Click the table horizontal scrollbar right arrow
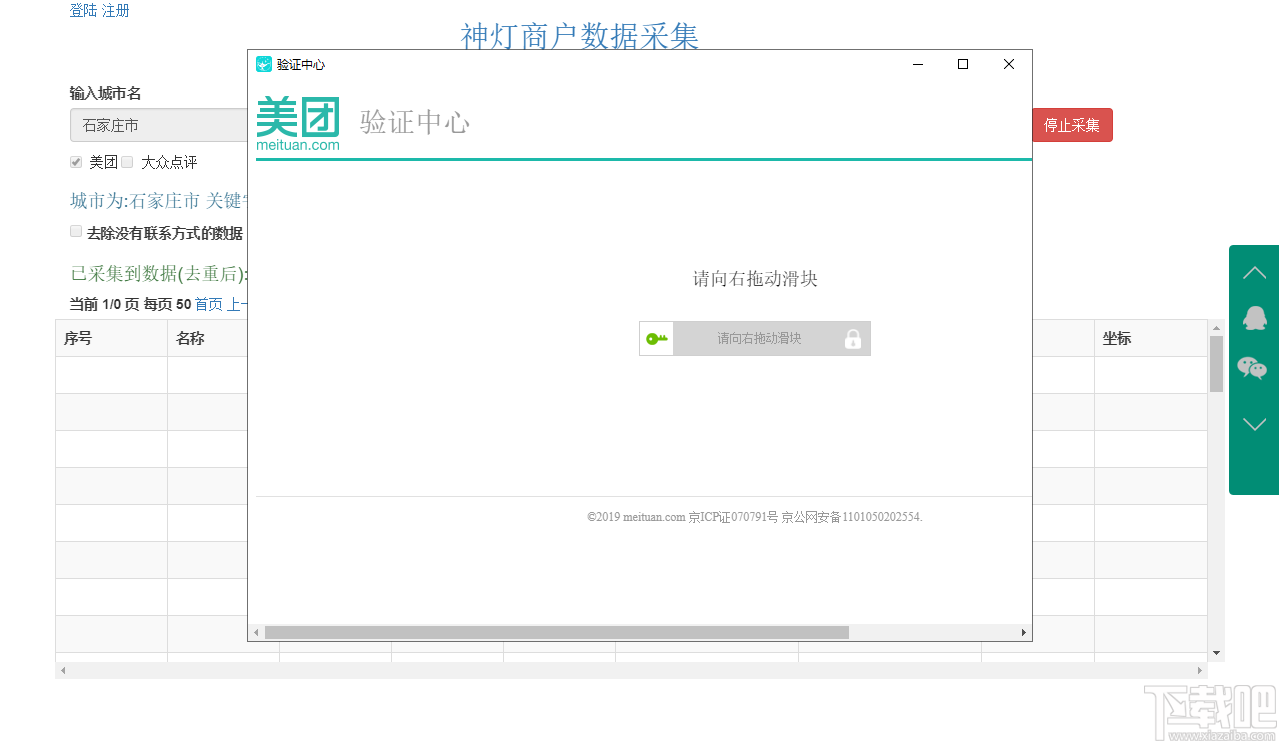The image size is (1279, 741). (1199, 670)
